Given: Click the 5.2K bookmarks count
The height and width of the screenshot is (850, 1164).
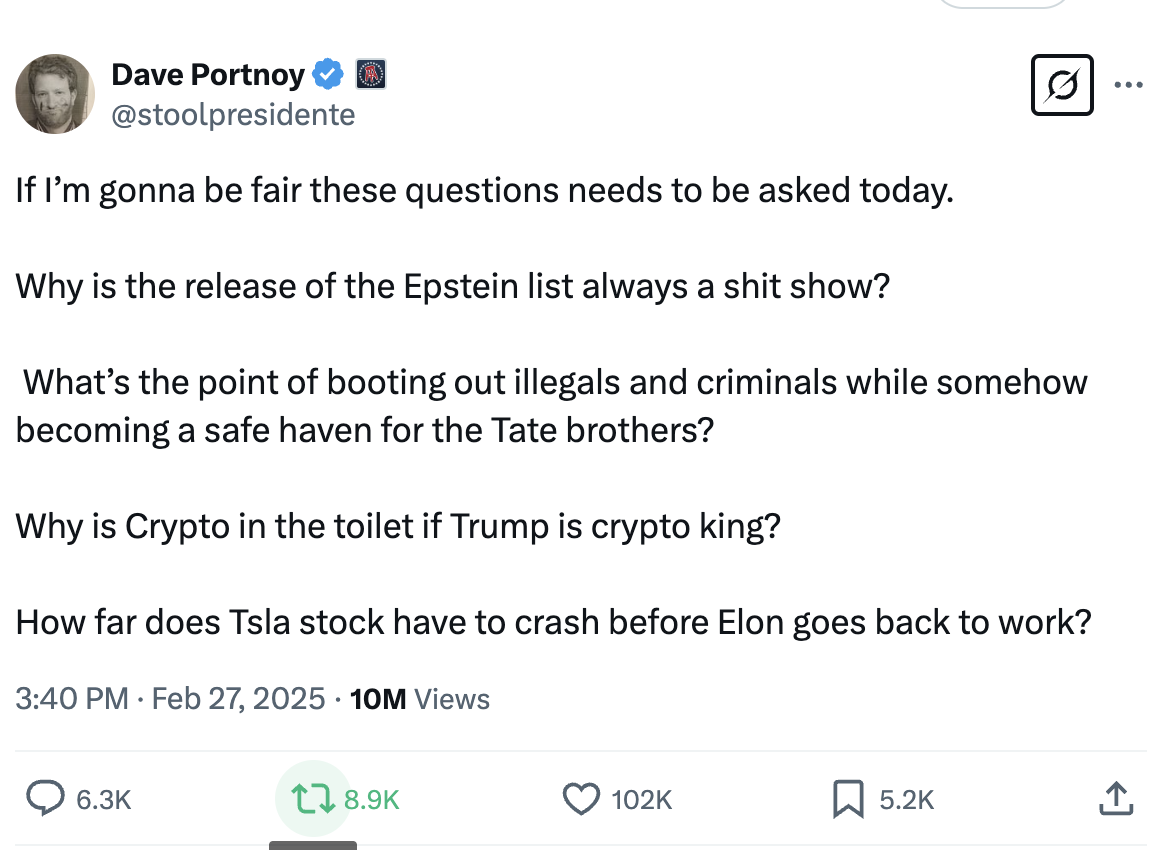Looking at the screenshot, I should (906, 799).
